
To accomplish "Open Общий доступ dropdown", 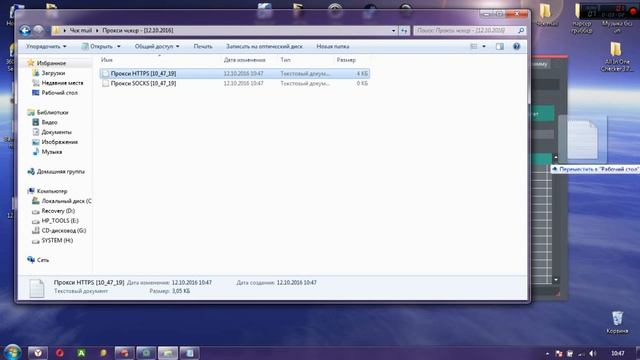I will [x=157, y=47].
